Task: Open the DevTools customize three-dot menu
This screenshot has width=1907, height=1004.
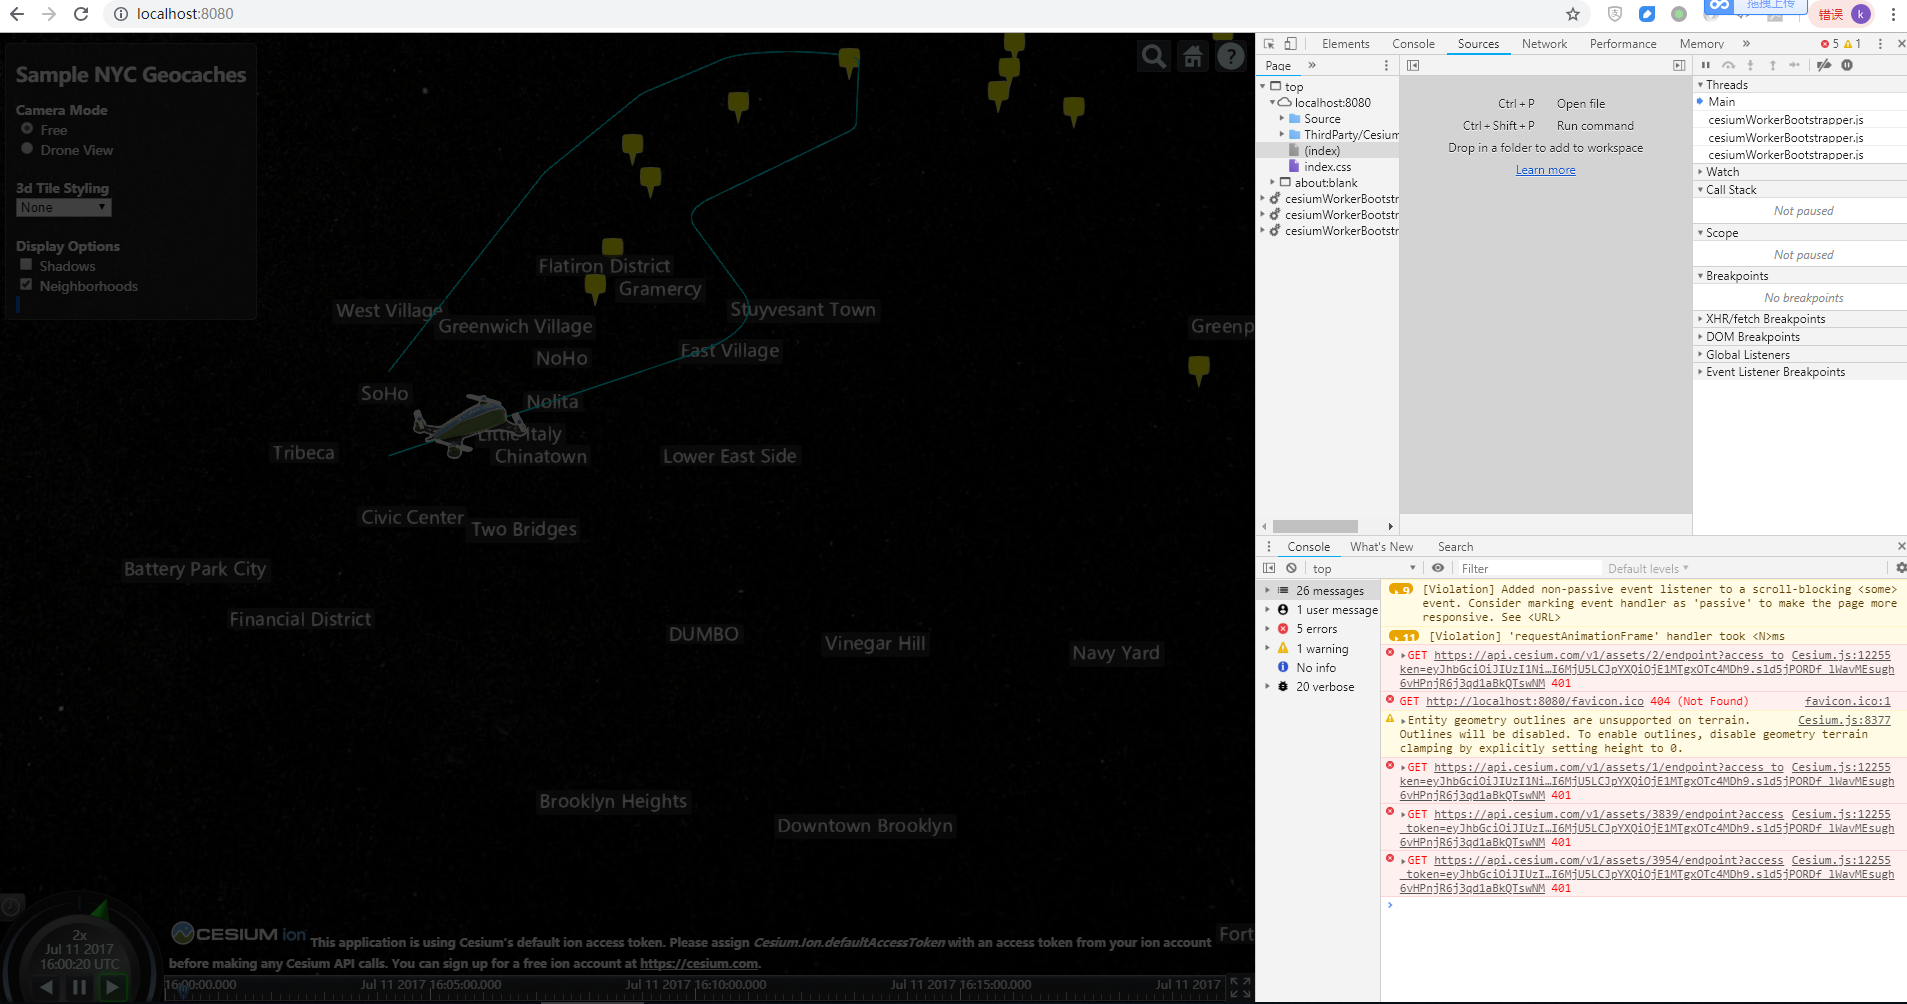Action: click(x=1880, y=44)
